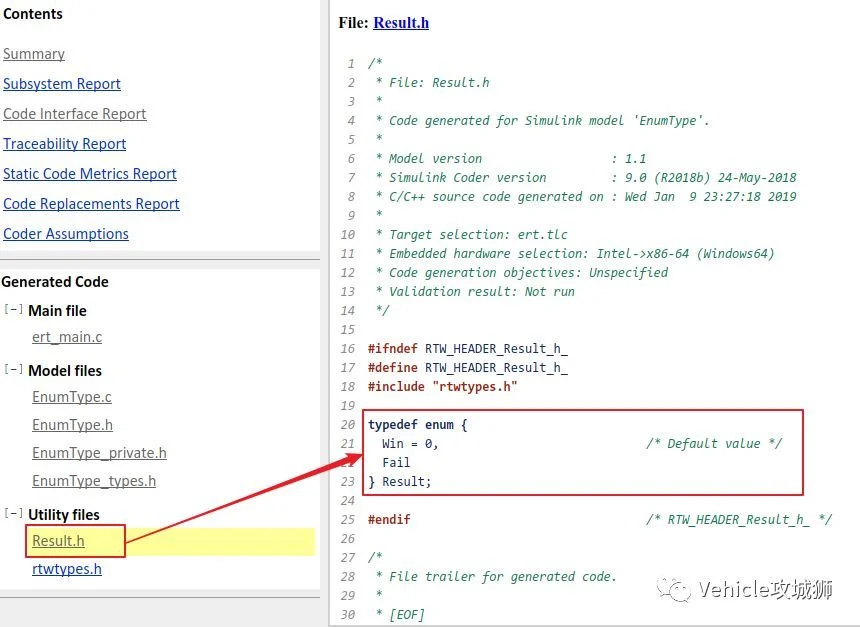Collapse the Utility files section

click(13, 513)
